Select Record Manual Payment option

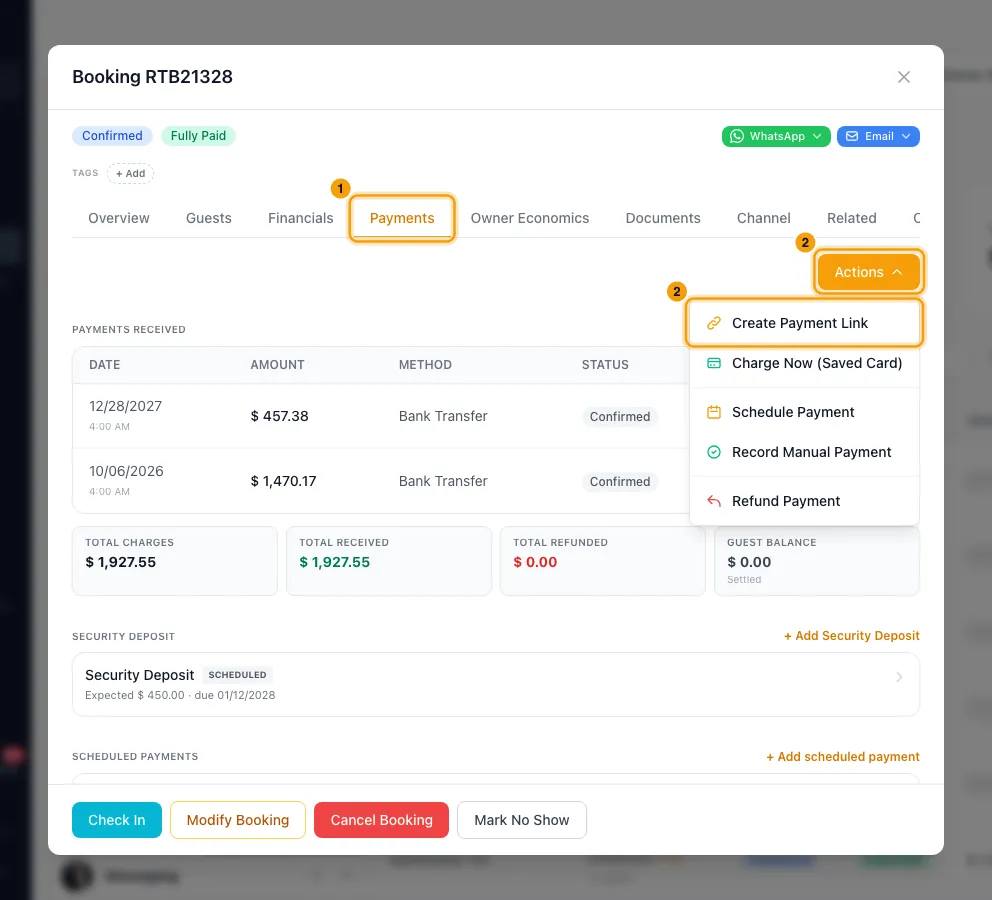tap(804, 452)
